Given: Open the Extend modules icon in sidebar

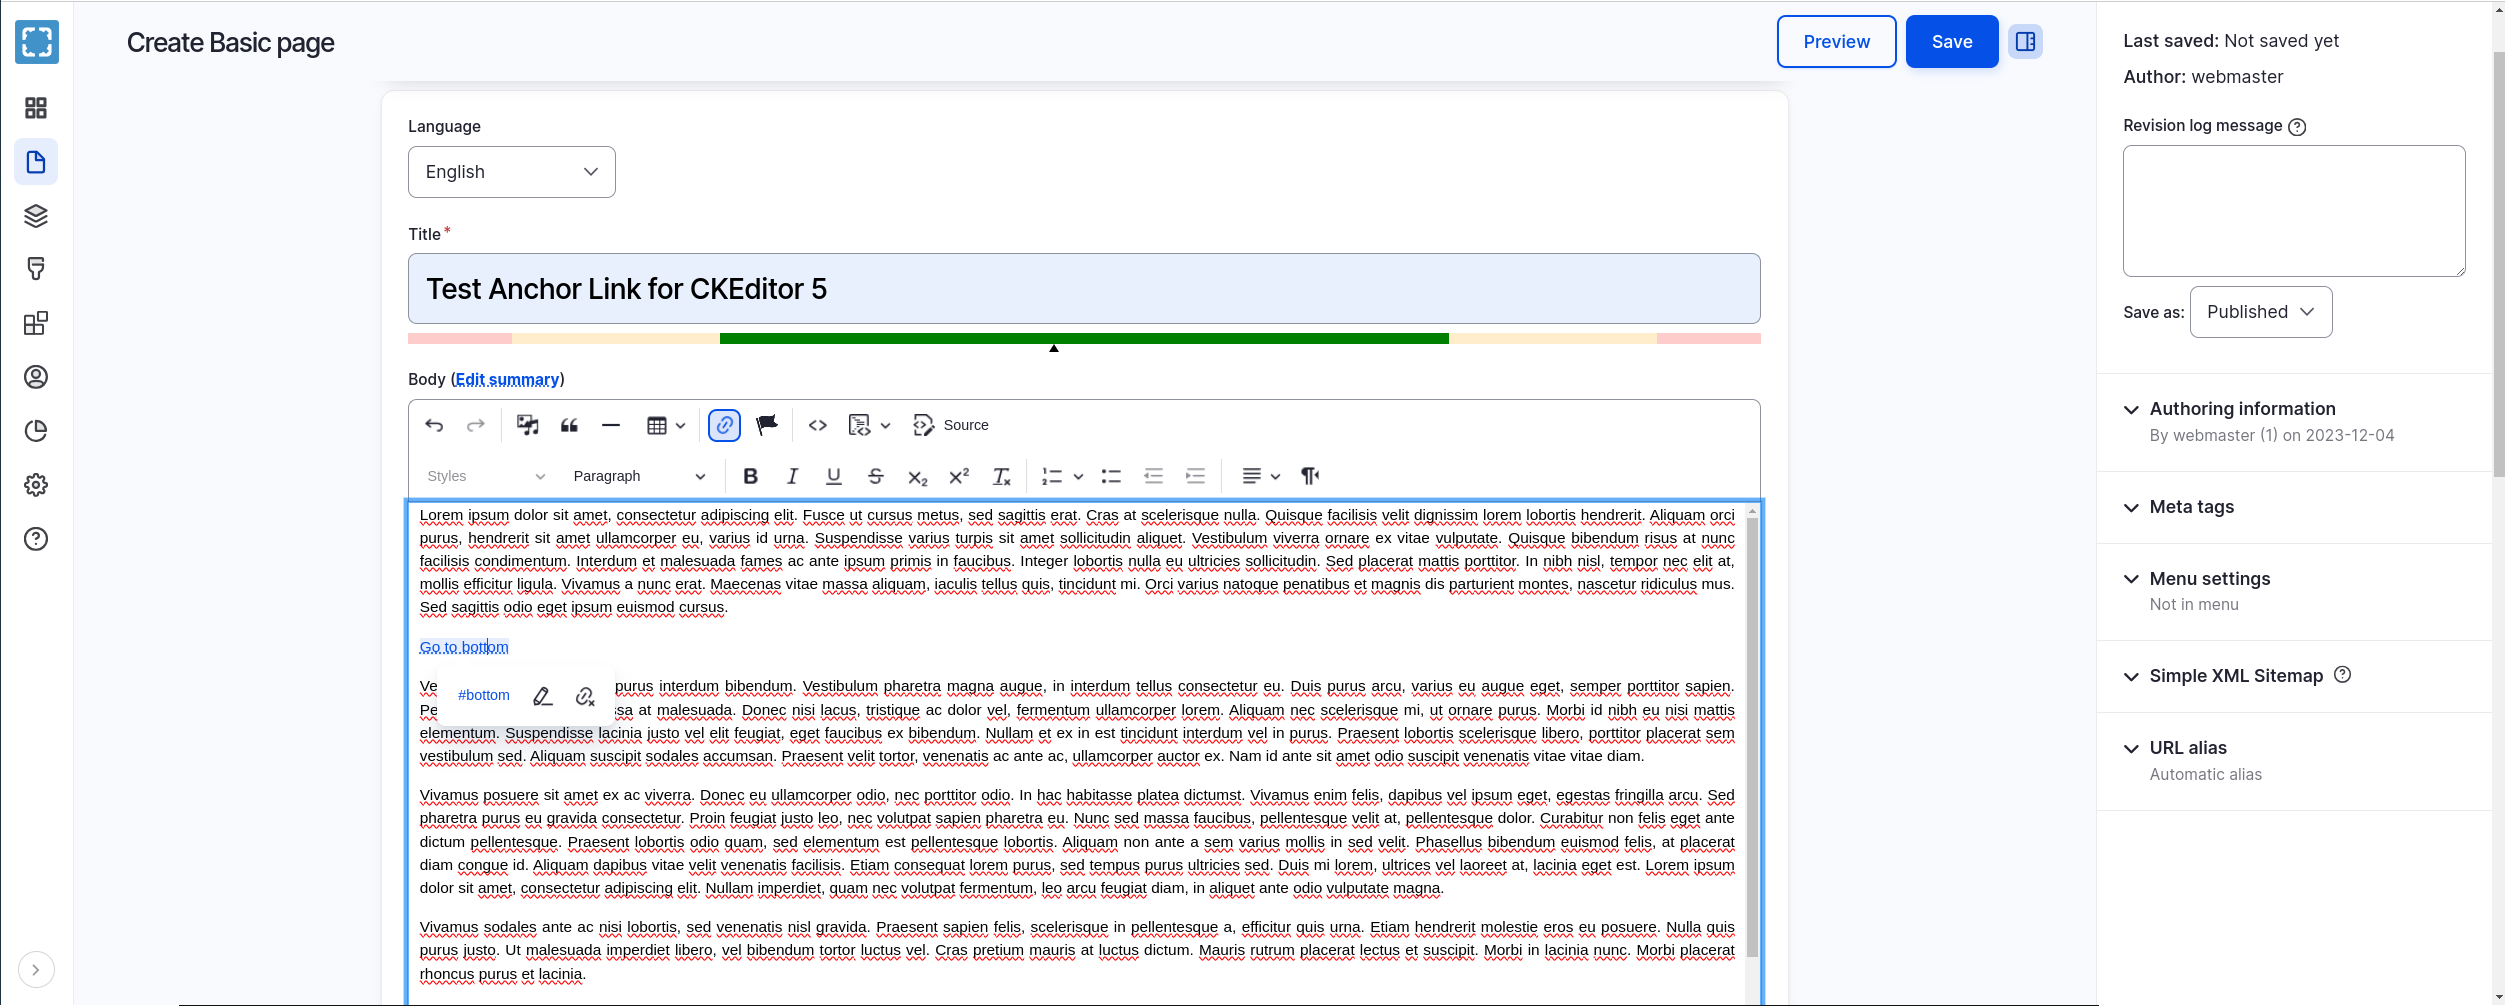Looking at the screenshot, I should (36, 323).
